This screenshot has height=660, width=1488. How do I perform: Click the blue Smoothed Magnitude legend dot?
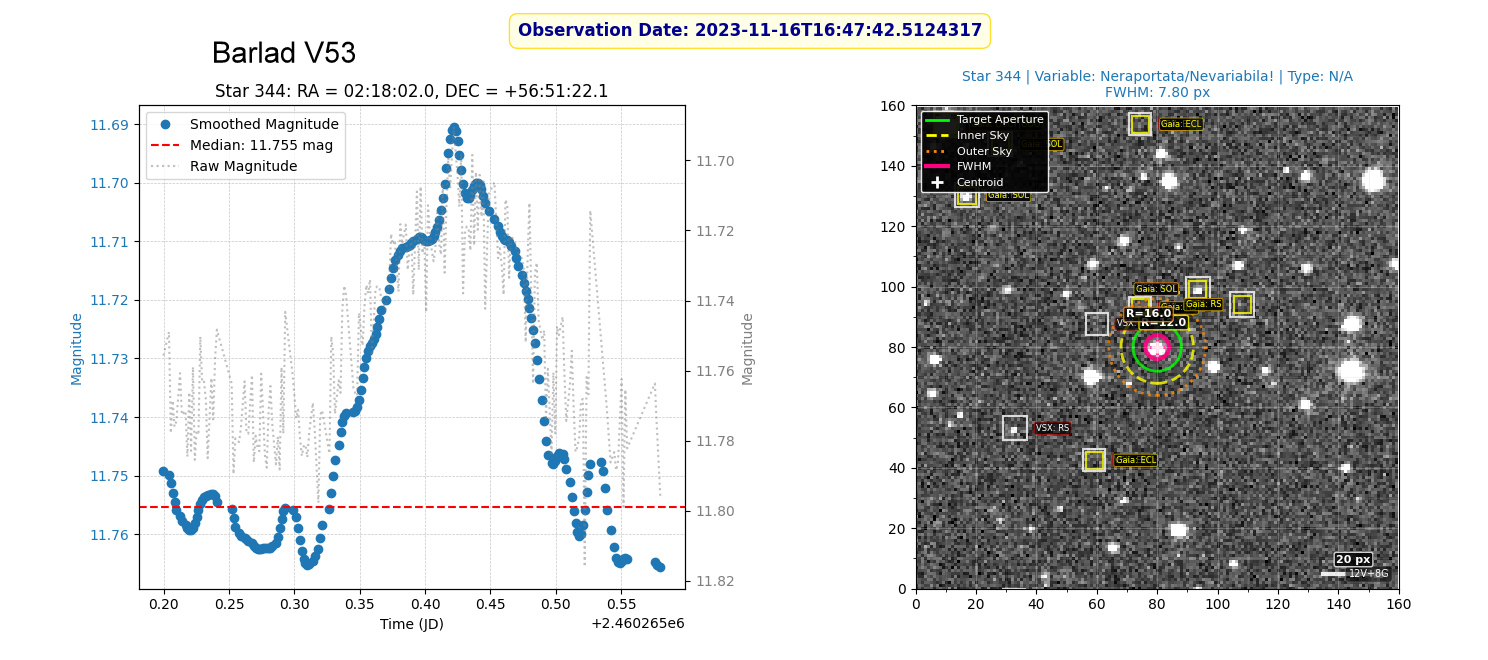coord(166,125)
